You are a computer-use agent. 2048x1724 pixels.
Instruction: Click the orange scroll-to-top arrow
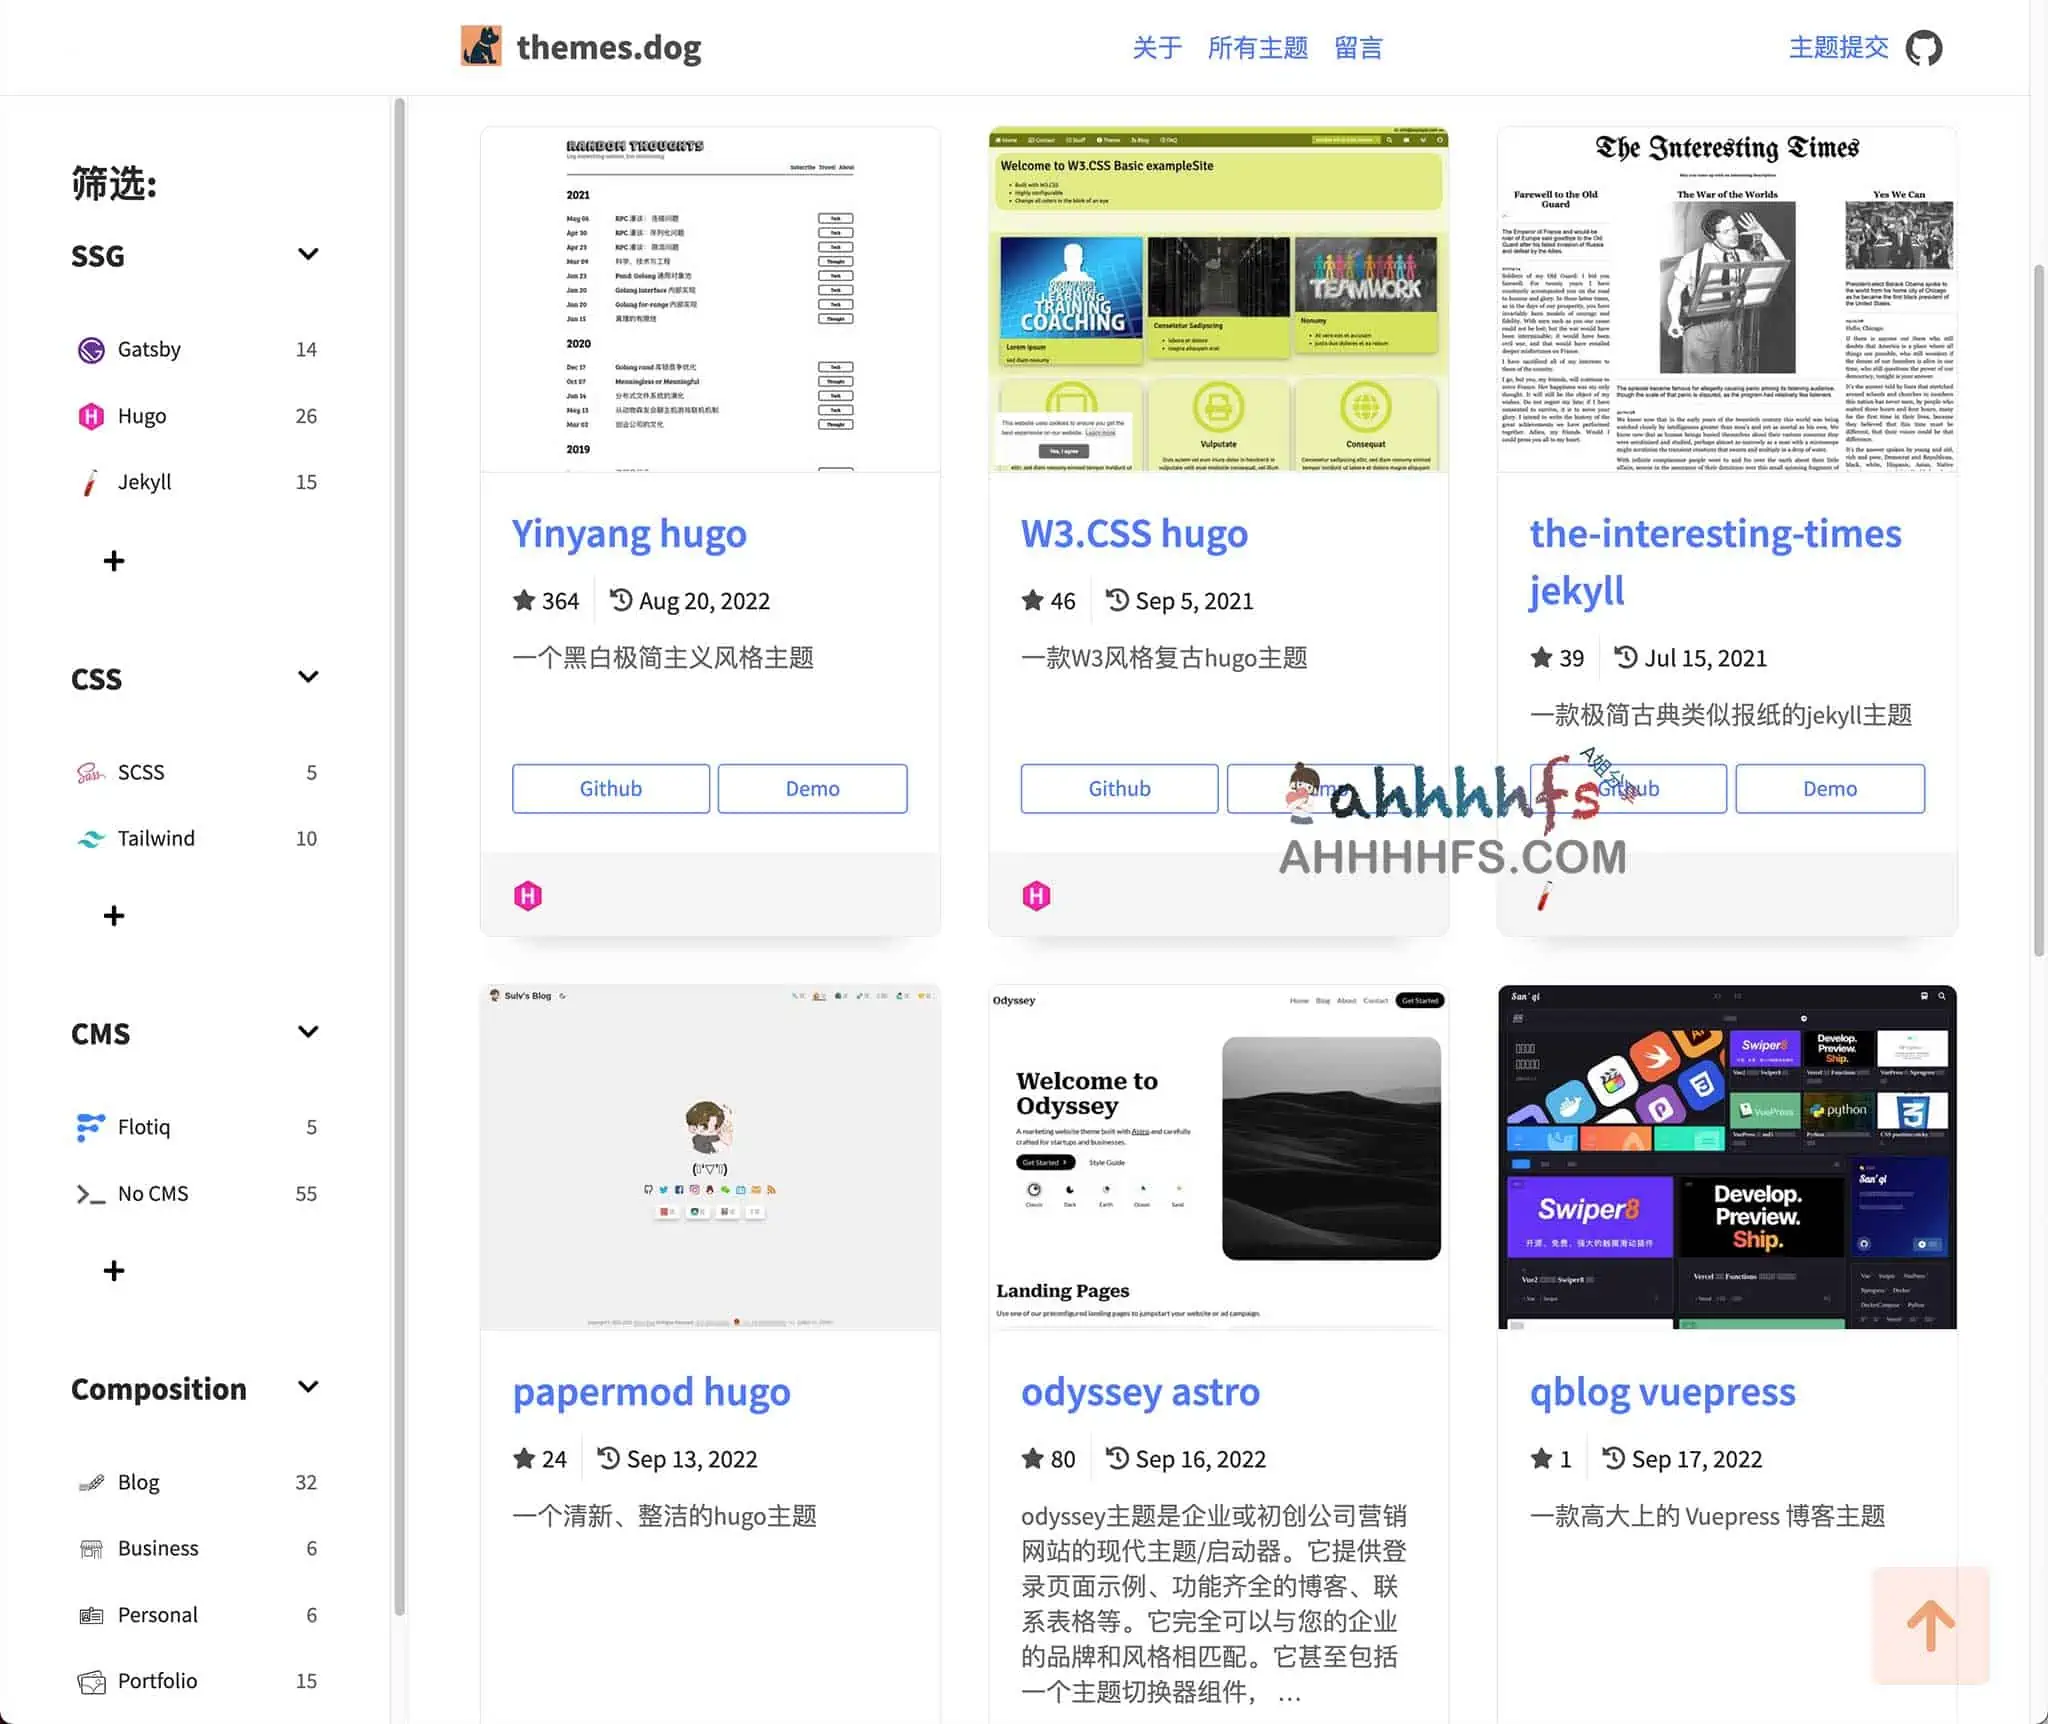[x=1930, y=1625]
